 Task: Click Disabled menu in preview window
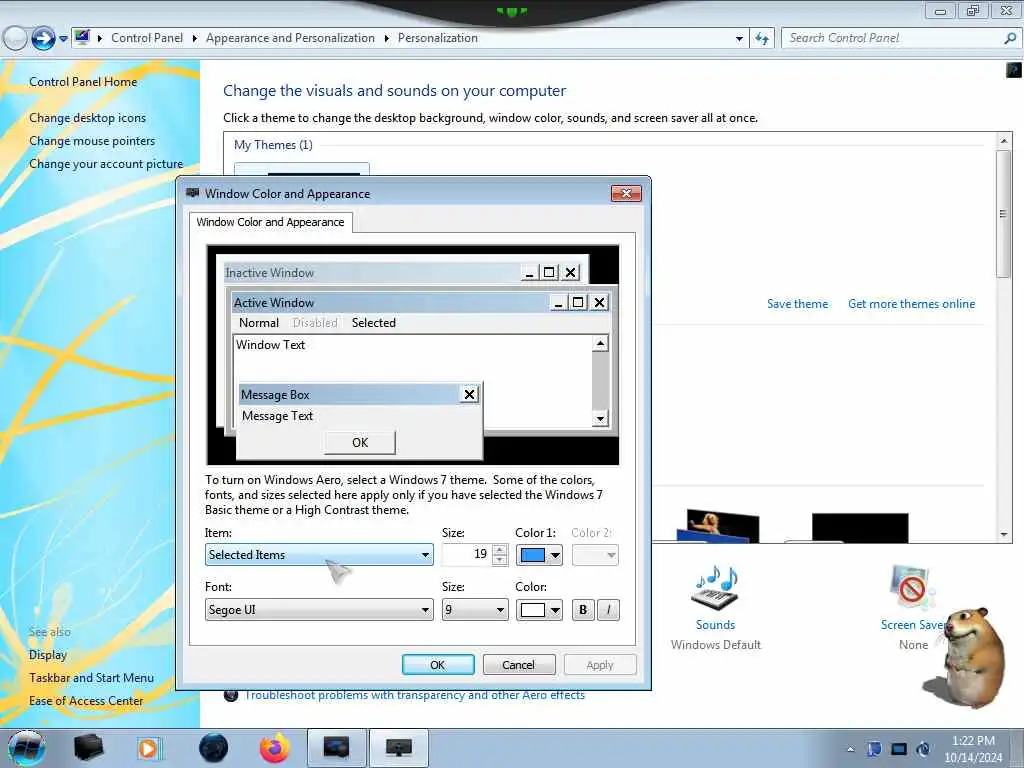coord(315,323)
